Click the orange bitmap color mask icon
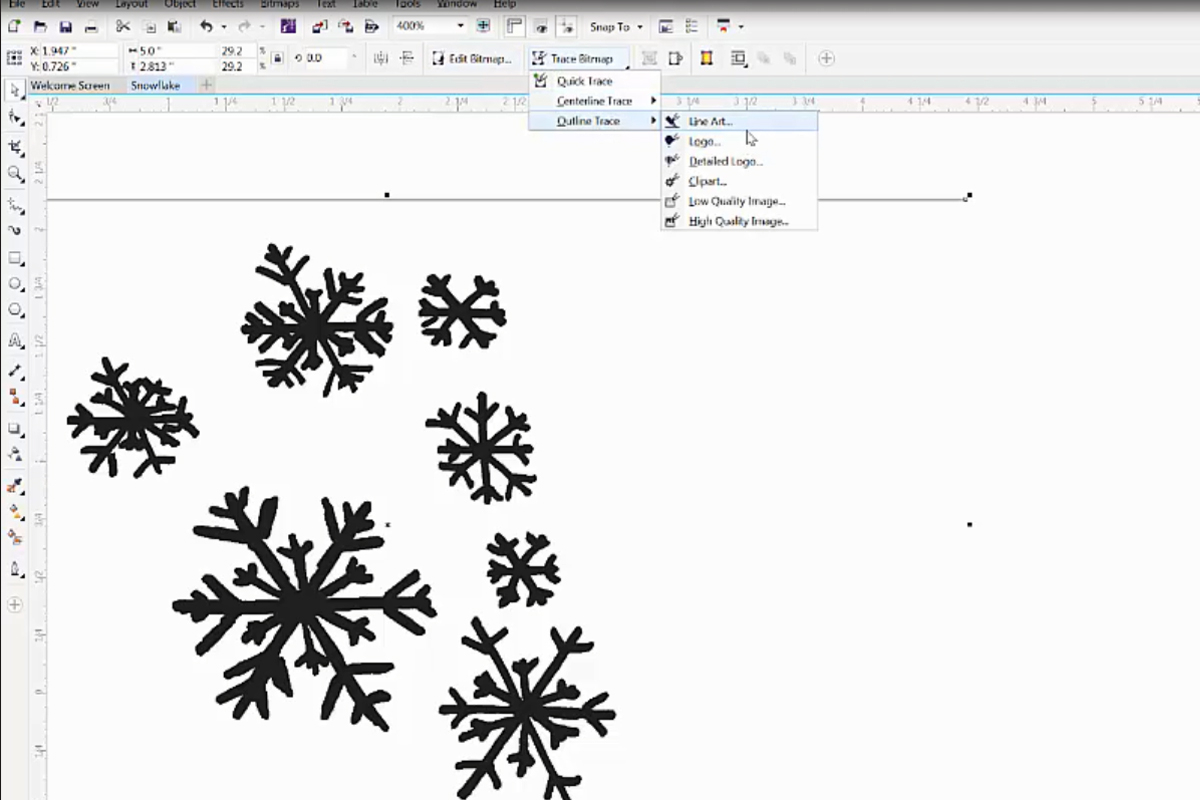1200x800 pixels. point(707,59)
